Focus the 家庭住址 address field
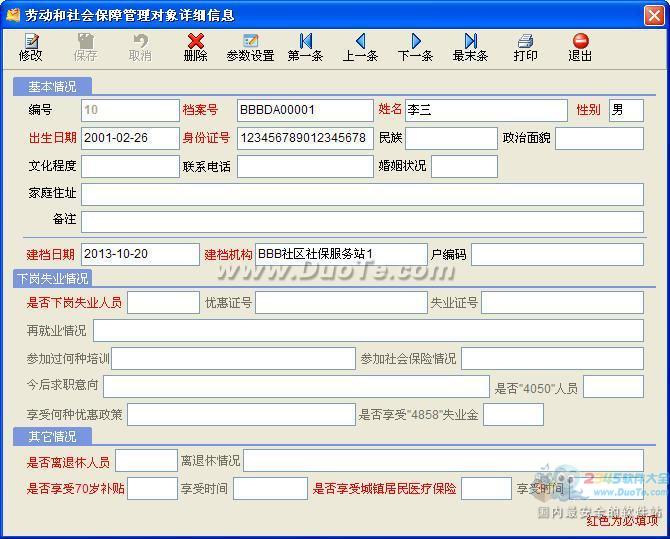 pyautogui.click(x=362, y=194)
